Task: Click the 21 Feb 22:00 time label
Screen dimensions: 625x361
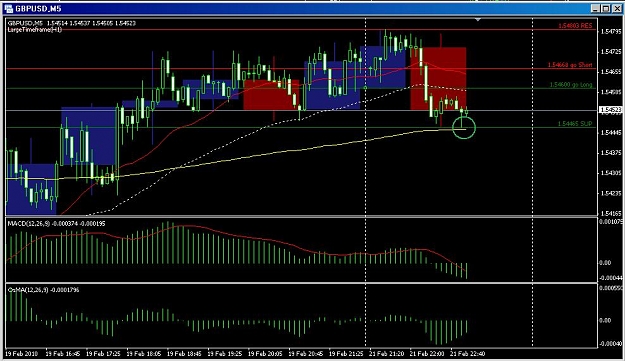Action: point(426,353)
